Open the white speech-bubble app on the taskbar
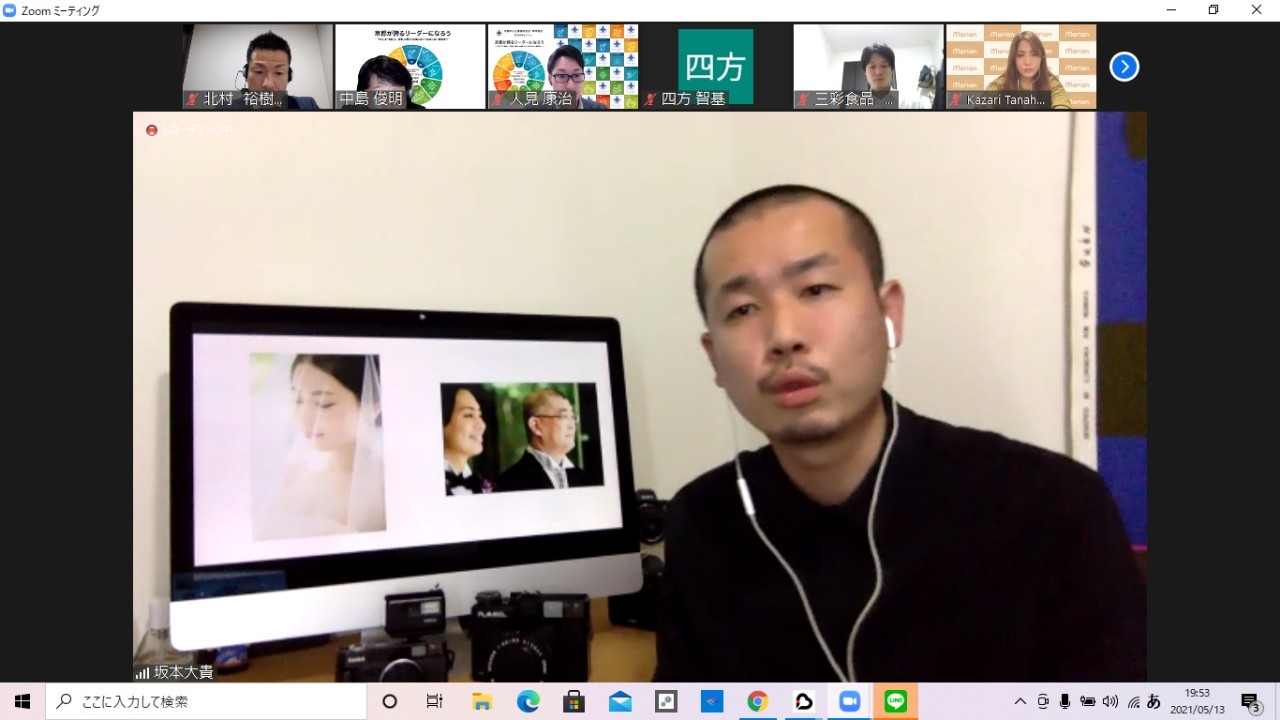The image size is (1280, 720). pyautogui.click(x=804, y=701)
